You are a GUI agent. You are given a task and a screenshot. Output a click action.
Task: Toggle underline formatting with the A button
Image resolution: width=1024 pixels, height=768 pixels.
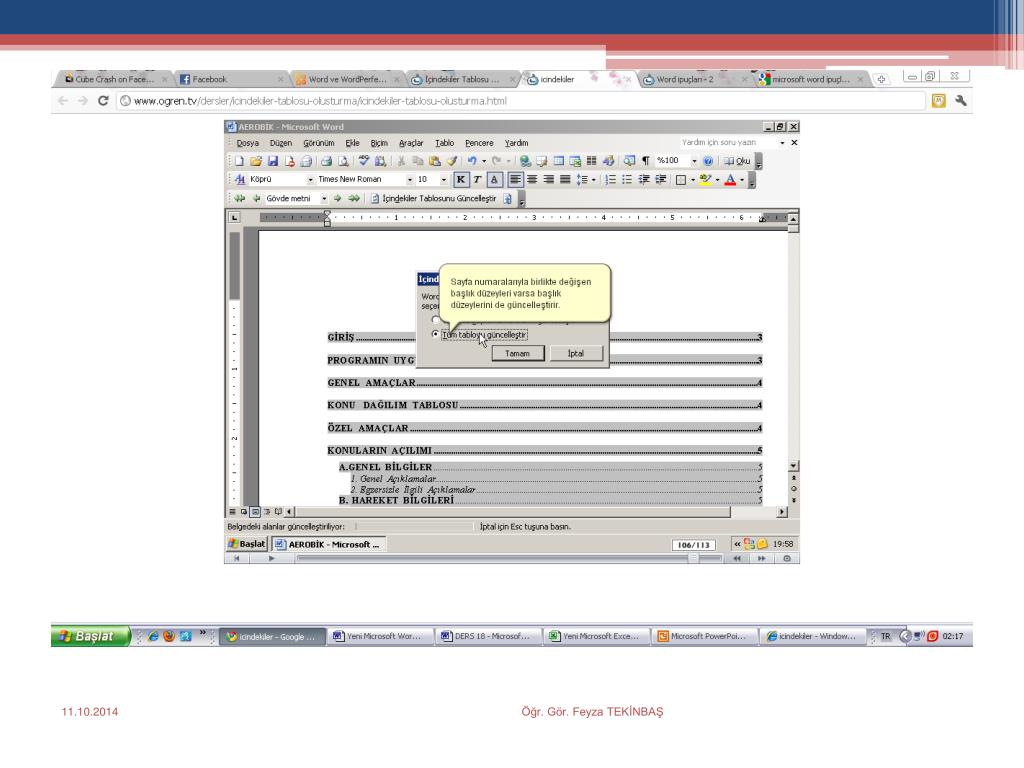tap(494, 179)
